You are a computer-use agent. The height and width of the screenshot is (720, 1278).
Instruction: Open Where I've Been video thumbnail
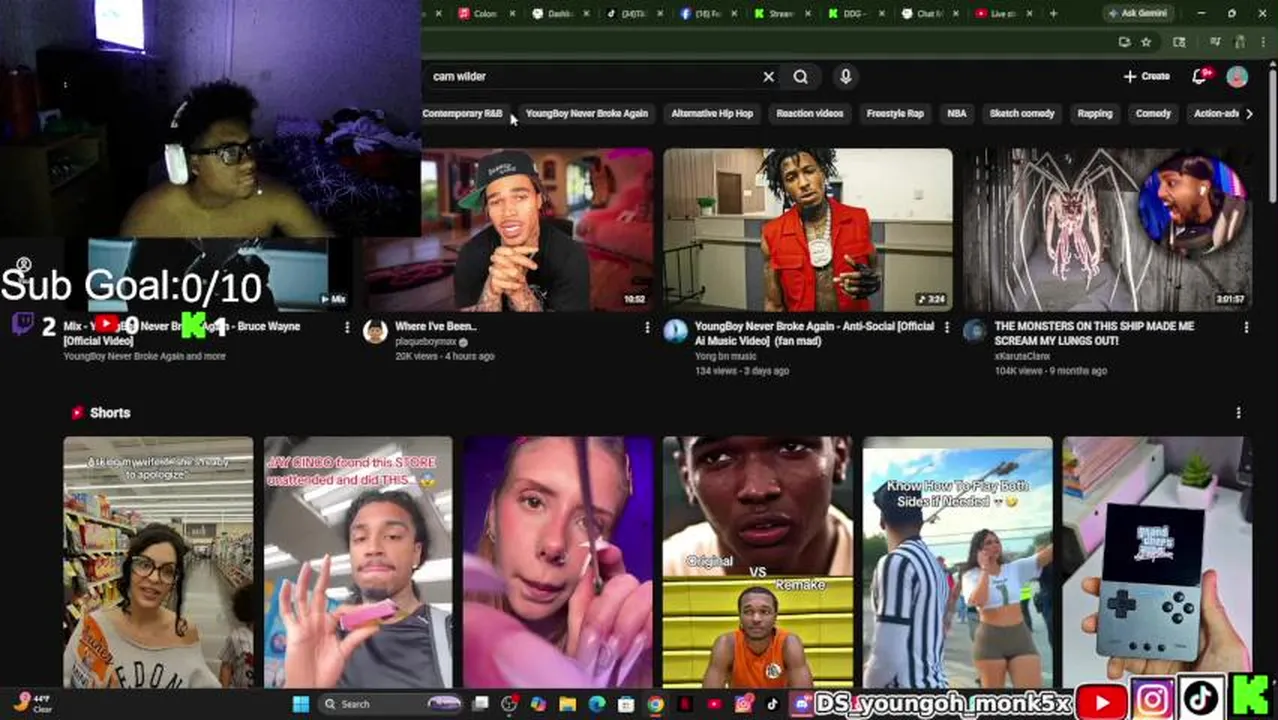[508, 230]
